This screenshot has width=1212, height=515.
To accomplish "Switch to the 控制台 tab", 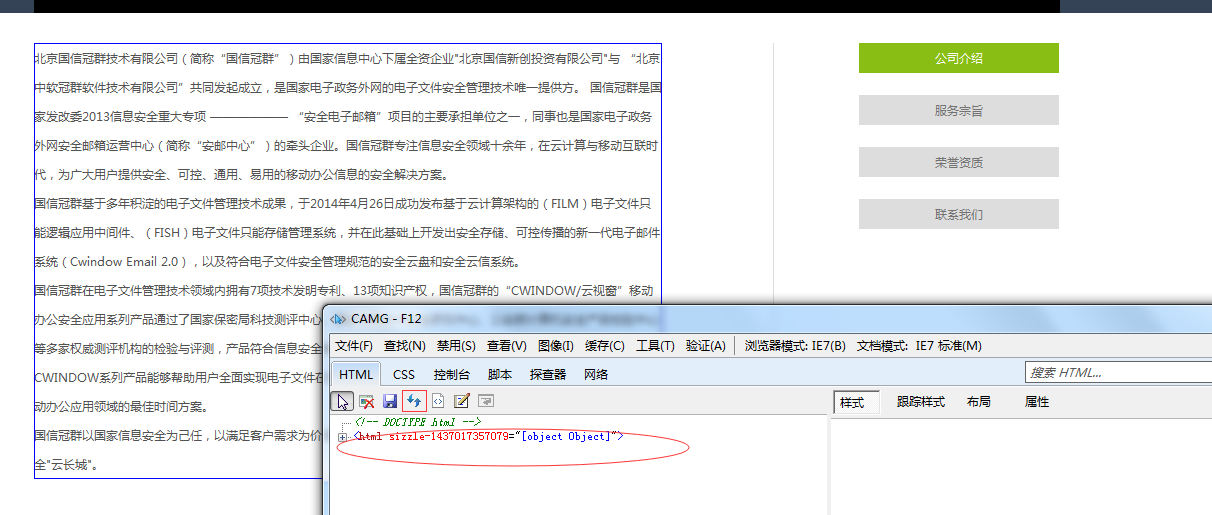I will pyautogui.click(x=452, y=374).
